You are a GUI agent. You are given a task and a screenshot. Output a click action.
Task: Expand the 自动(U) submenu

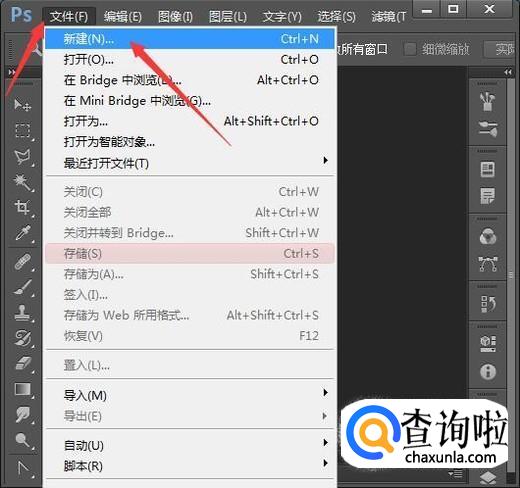point(190,445)
